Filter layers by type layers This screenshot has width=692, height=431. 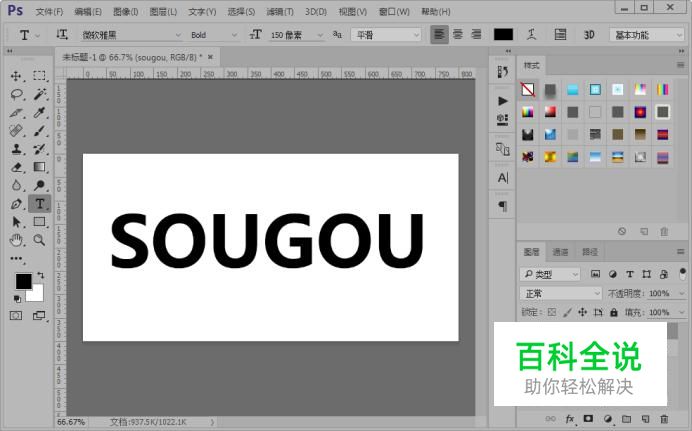coord(630,274)
